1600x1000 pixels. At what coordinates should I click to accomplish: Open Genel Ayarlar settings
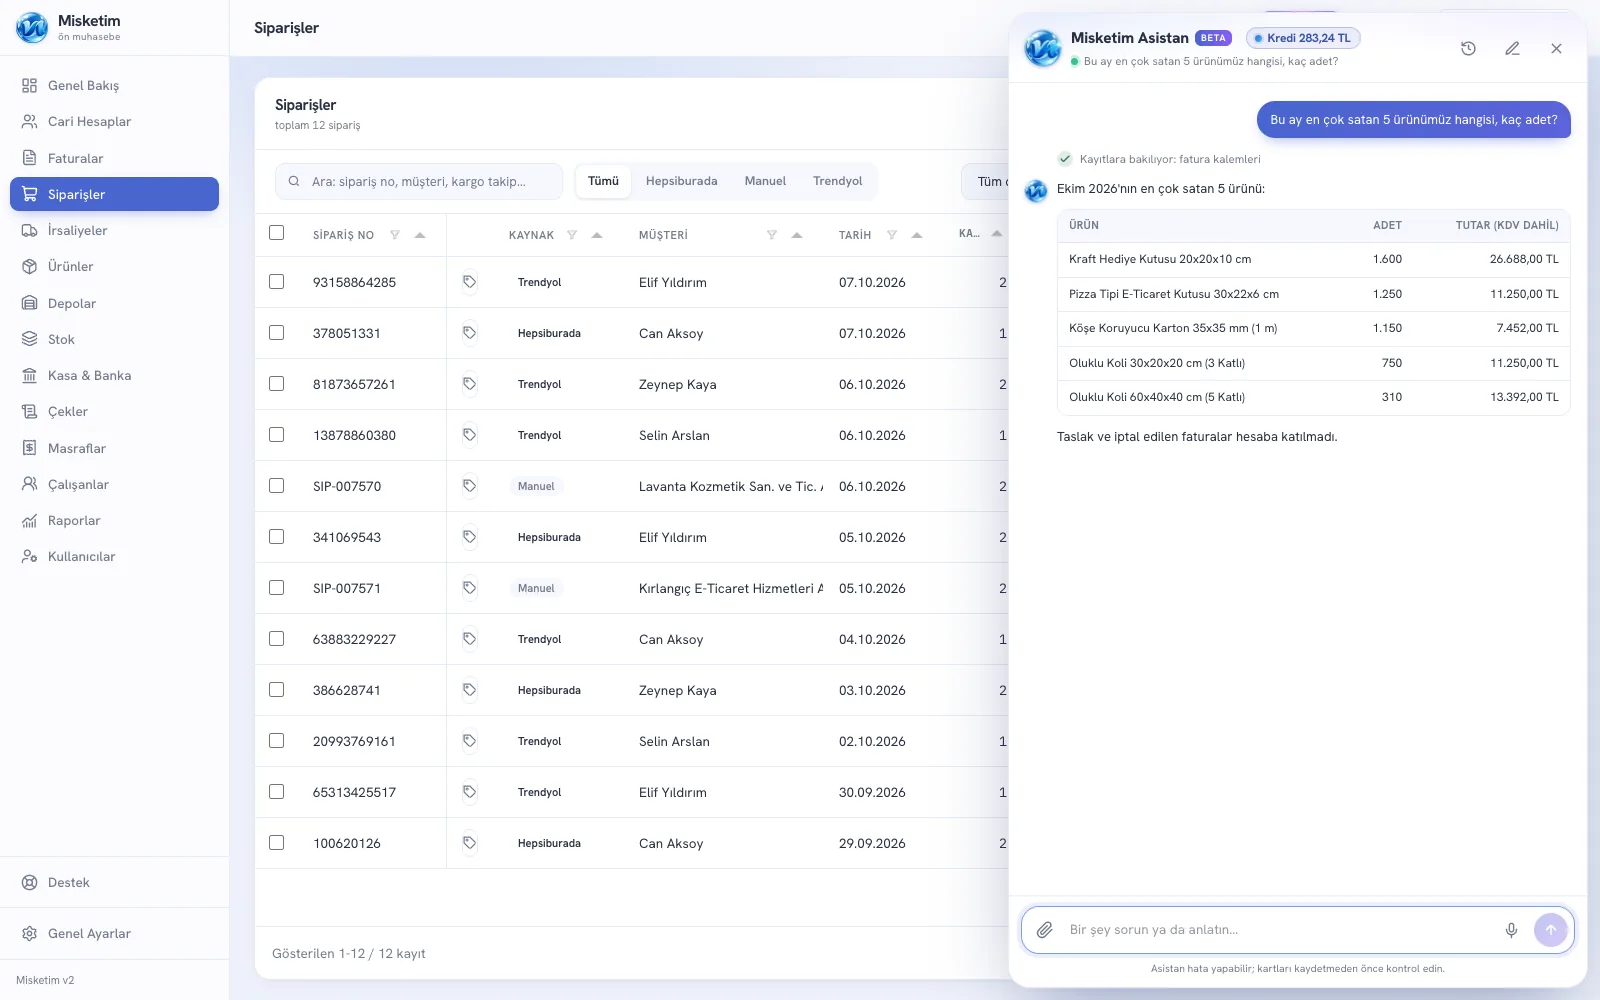[114, 933]
